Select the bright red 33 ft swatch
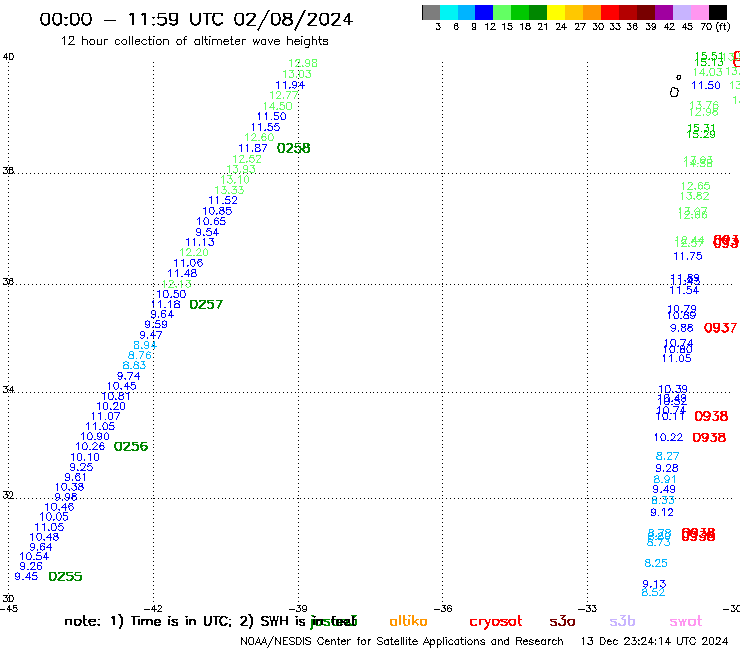This screenshot has height=650, width=740. point(610,12)
